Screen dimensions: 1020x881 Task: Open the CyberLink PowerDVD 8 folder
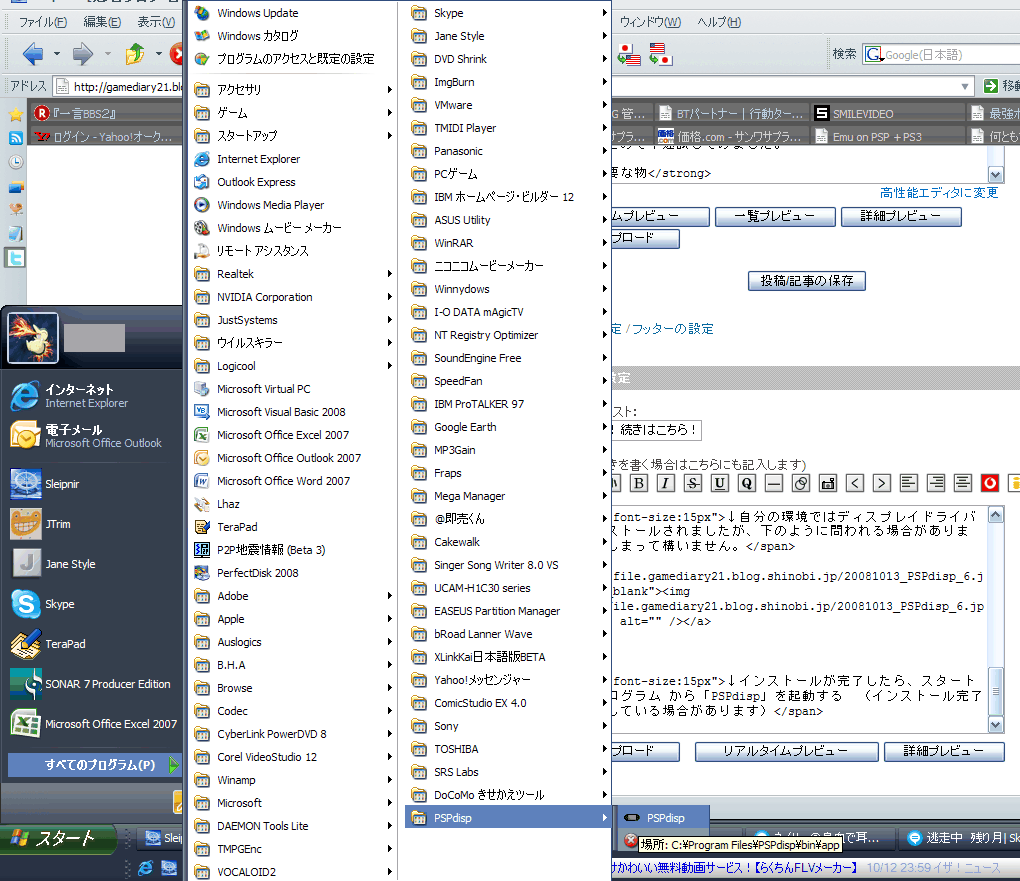(293, 735)
